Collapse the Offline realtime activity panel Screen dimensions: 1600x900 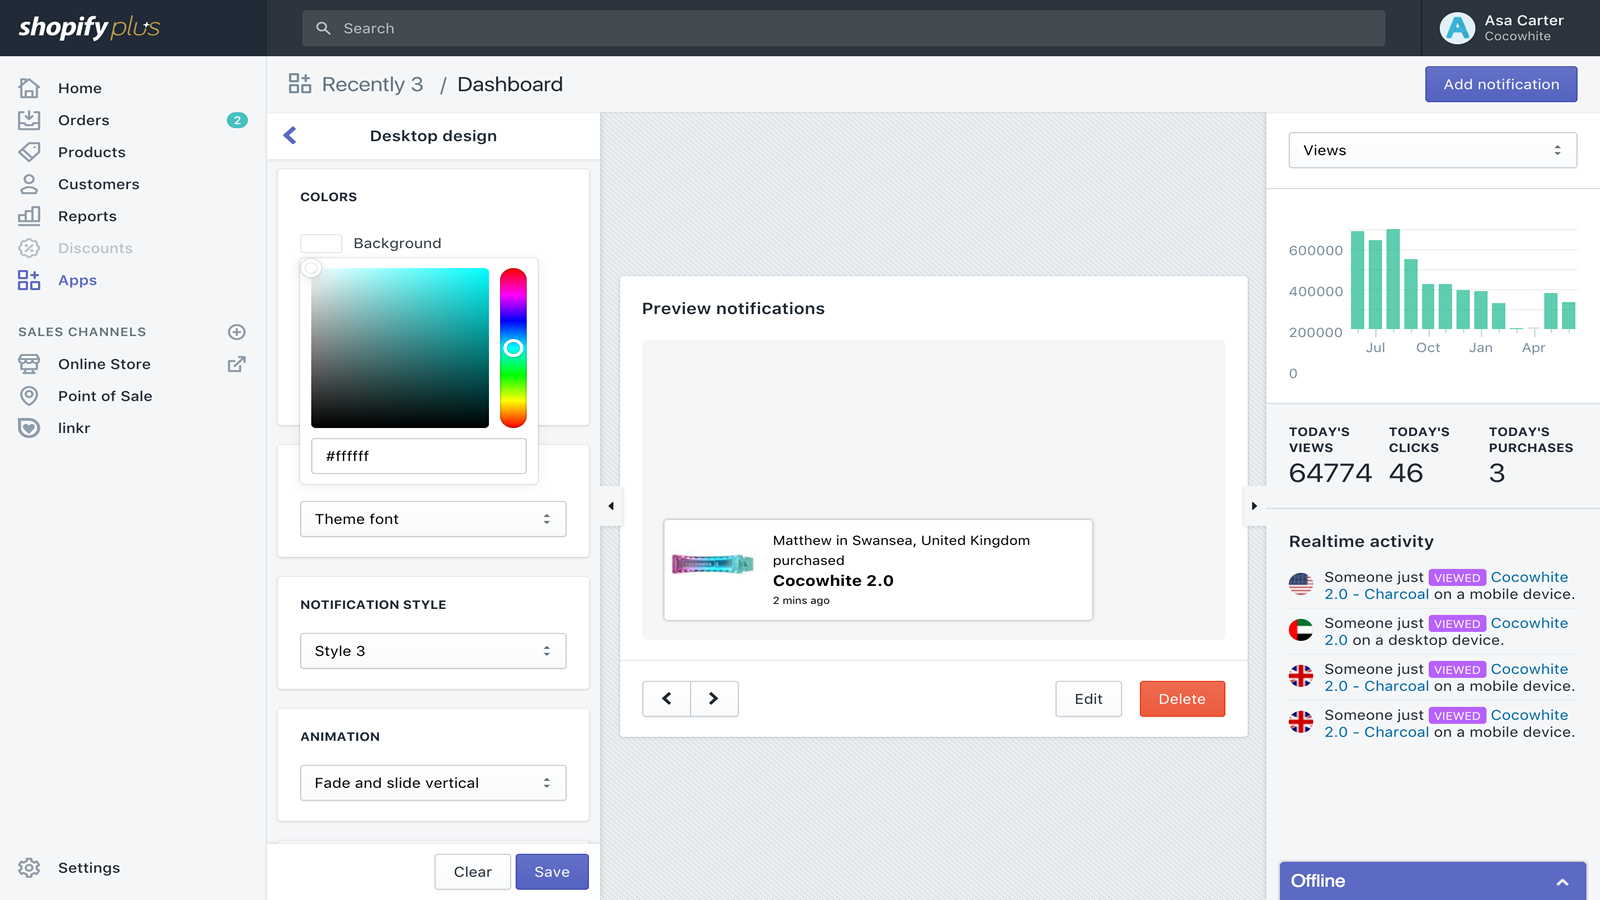(x=1563, y=882)
